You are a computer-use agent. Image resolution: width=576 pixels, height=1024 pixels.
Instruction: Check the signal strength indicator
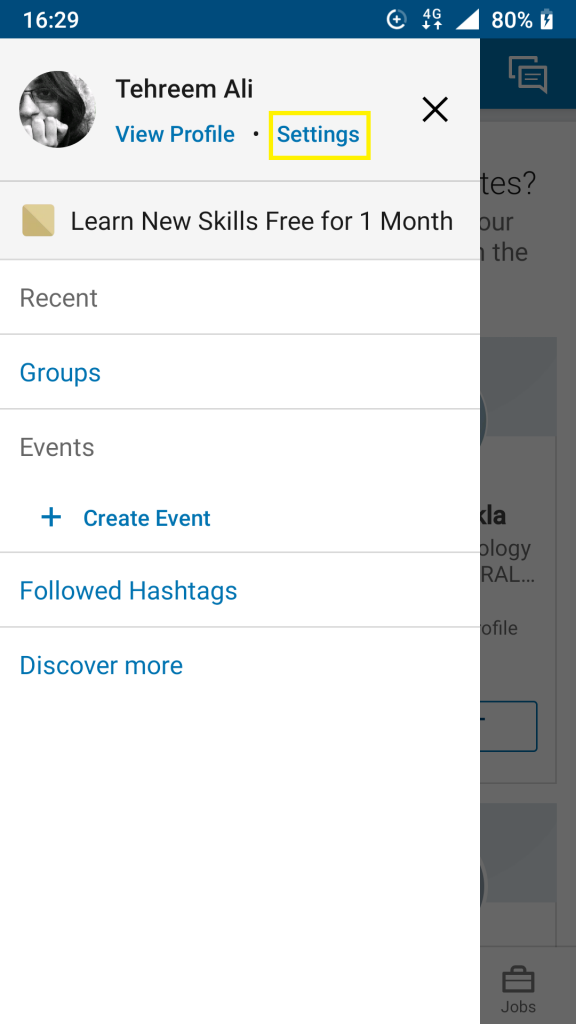click(467, 19)
